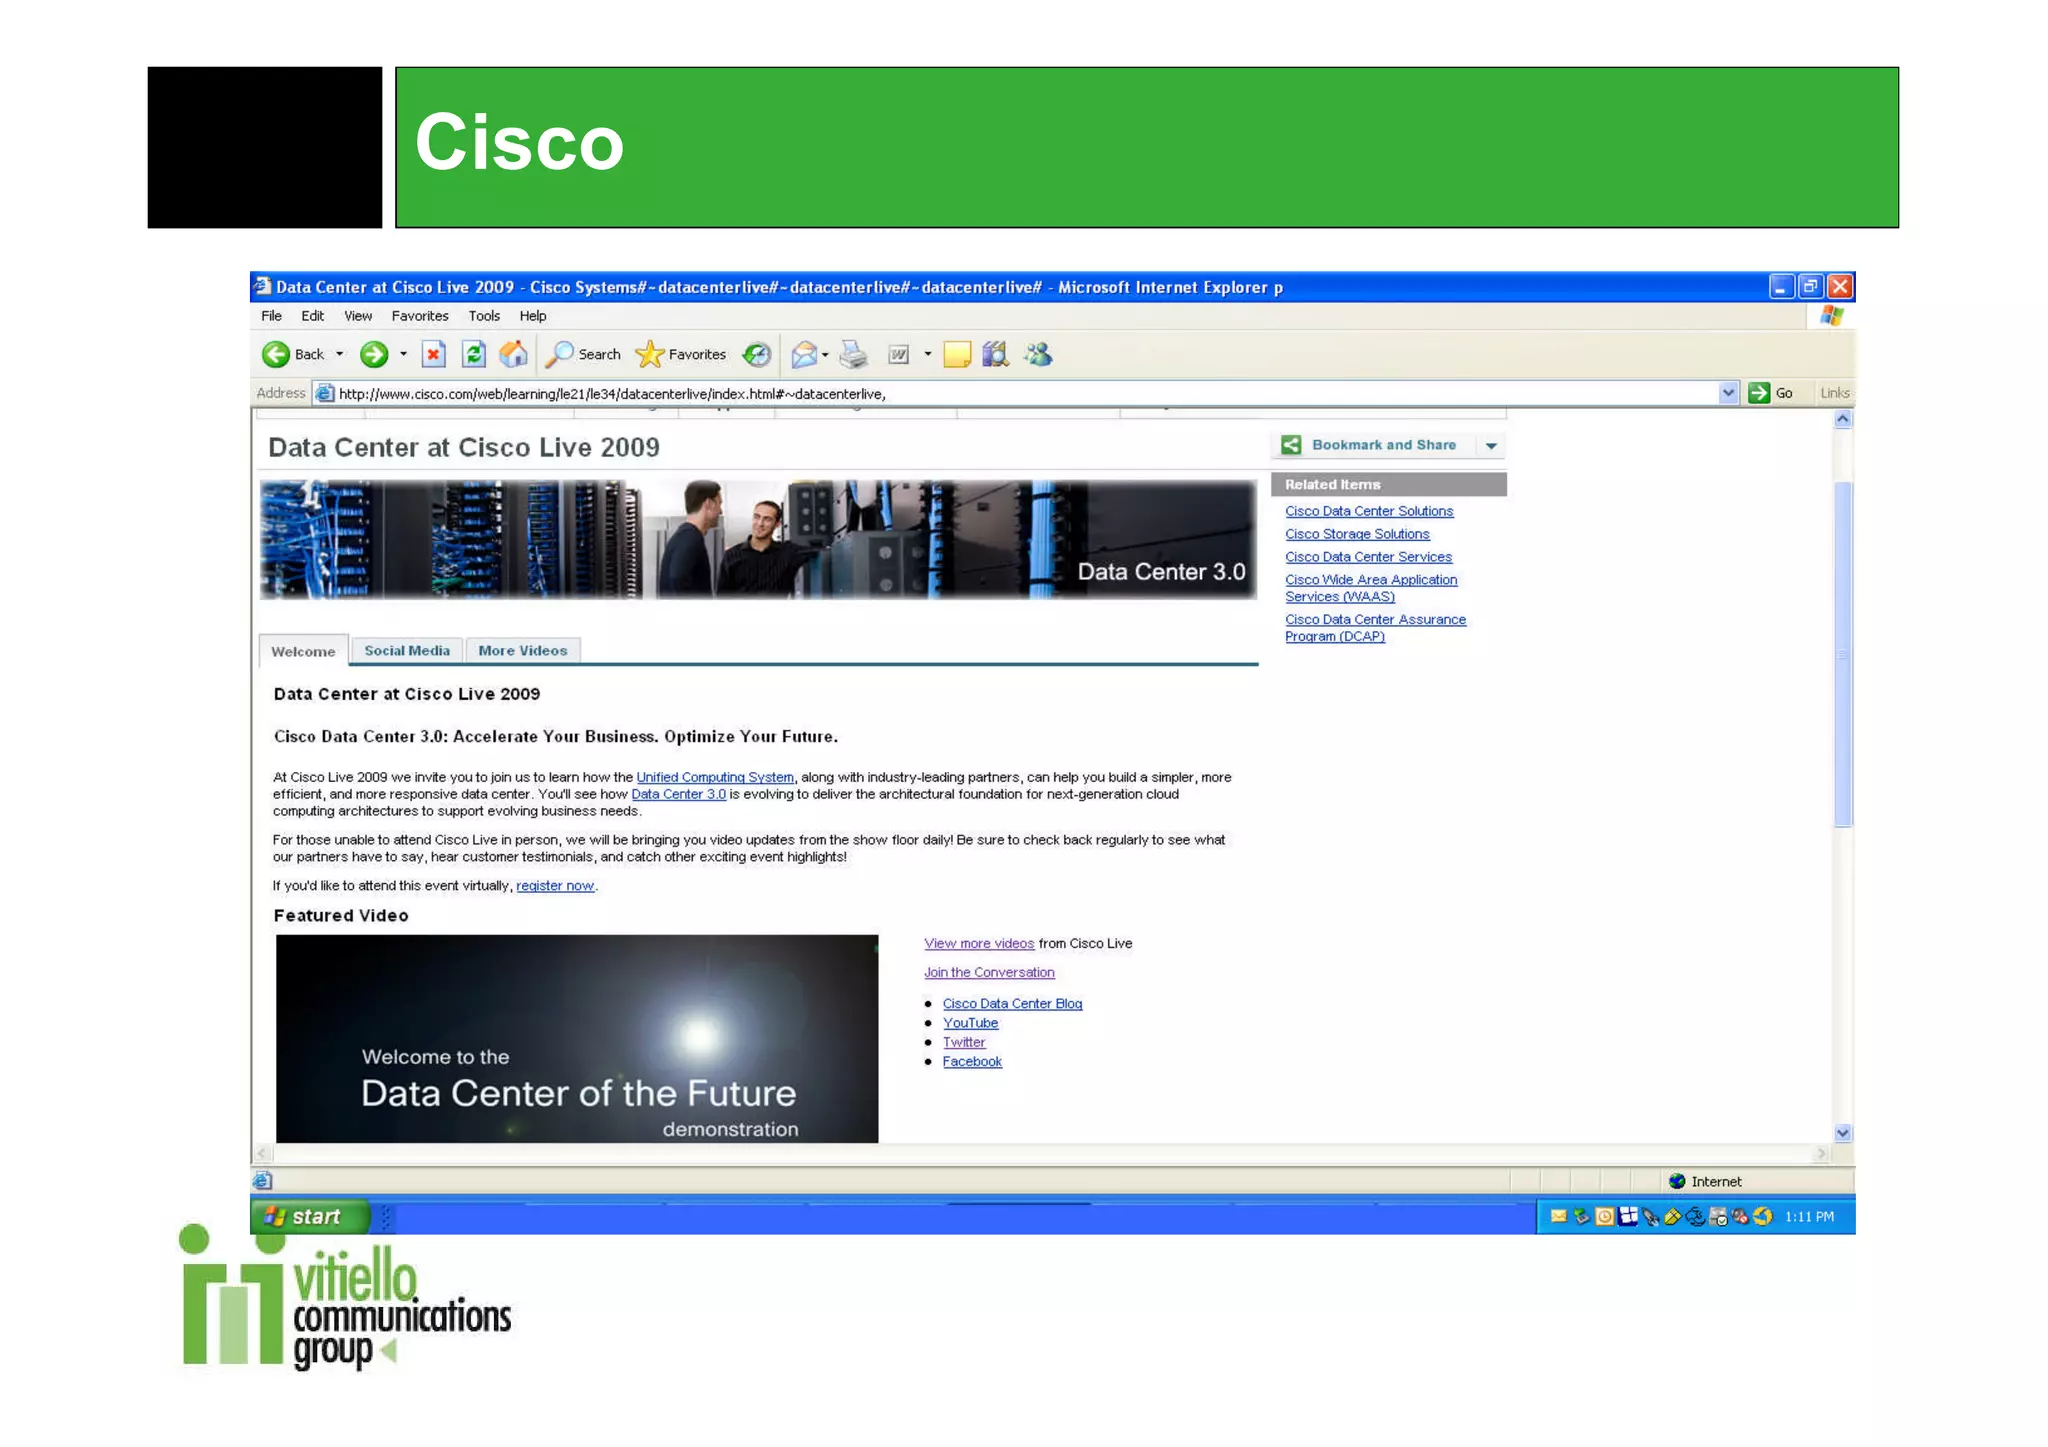
Task: Click the register now link
Action: point(555,885)
